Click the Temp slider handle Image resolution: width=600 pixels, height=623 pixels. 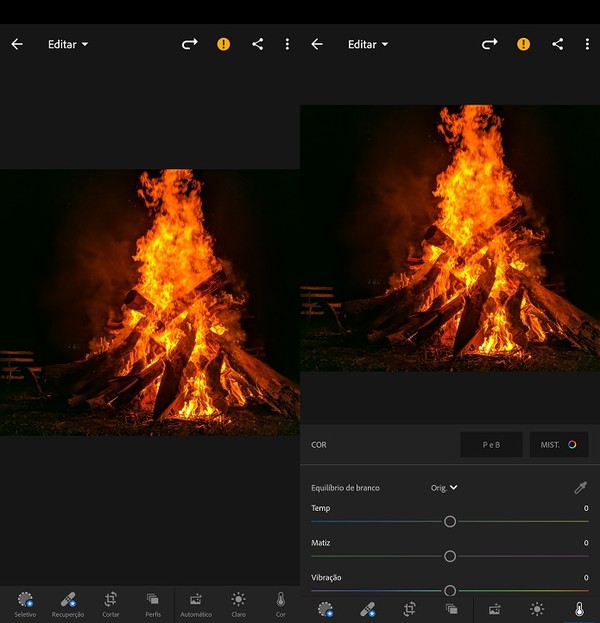click(450, 522)
